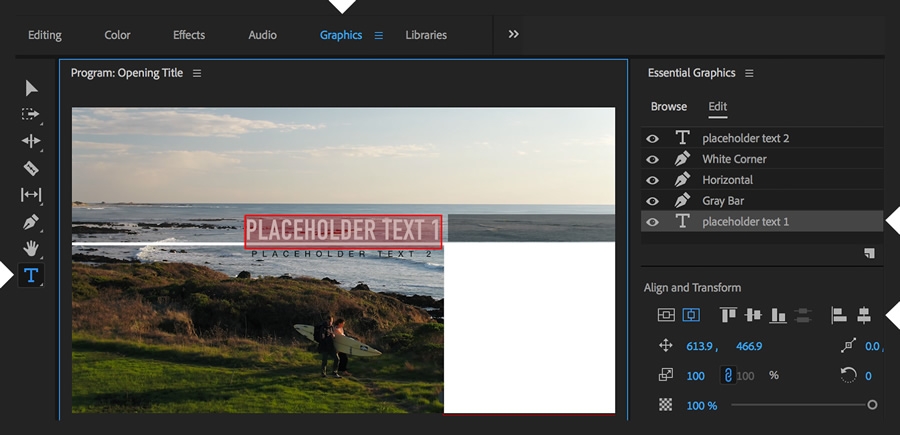This screenshot has height=435, width=900.
Task: Switch to the Audio workspace
Action: 262,35
